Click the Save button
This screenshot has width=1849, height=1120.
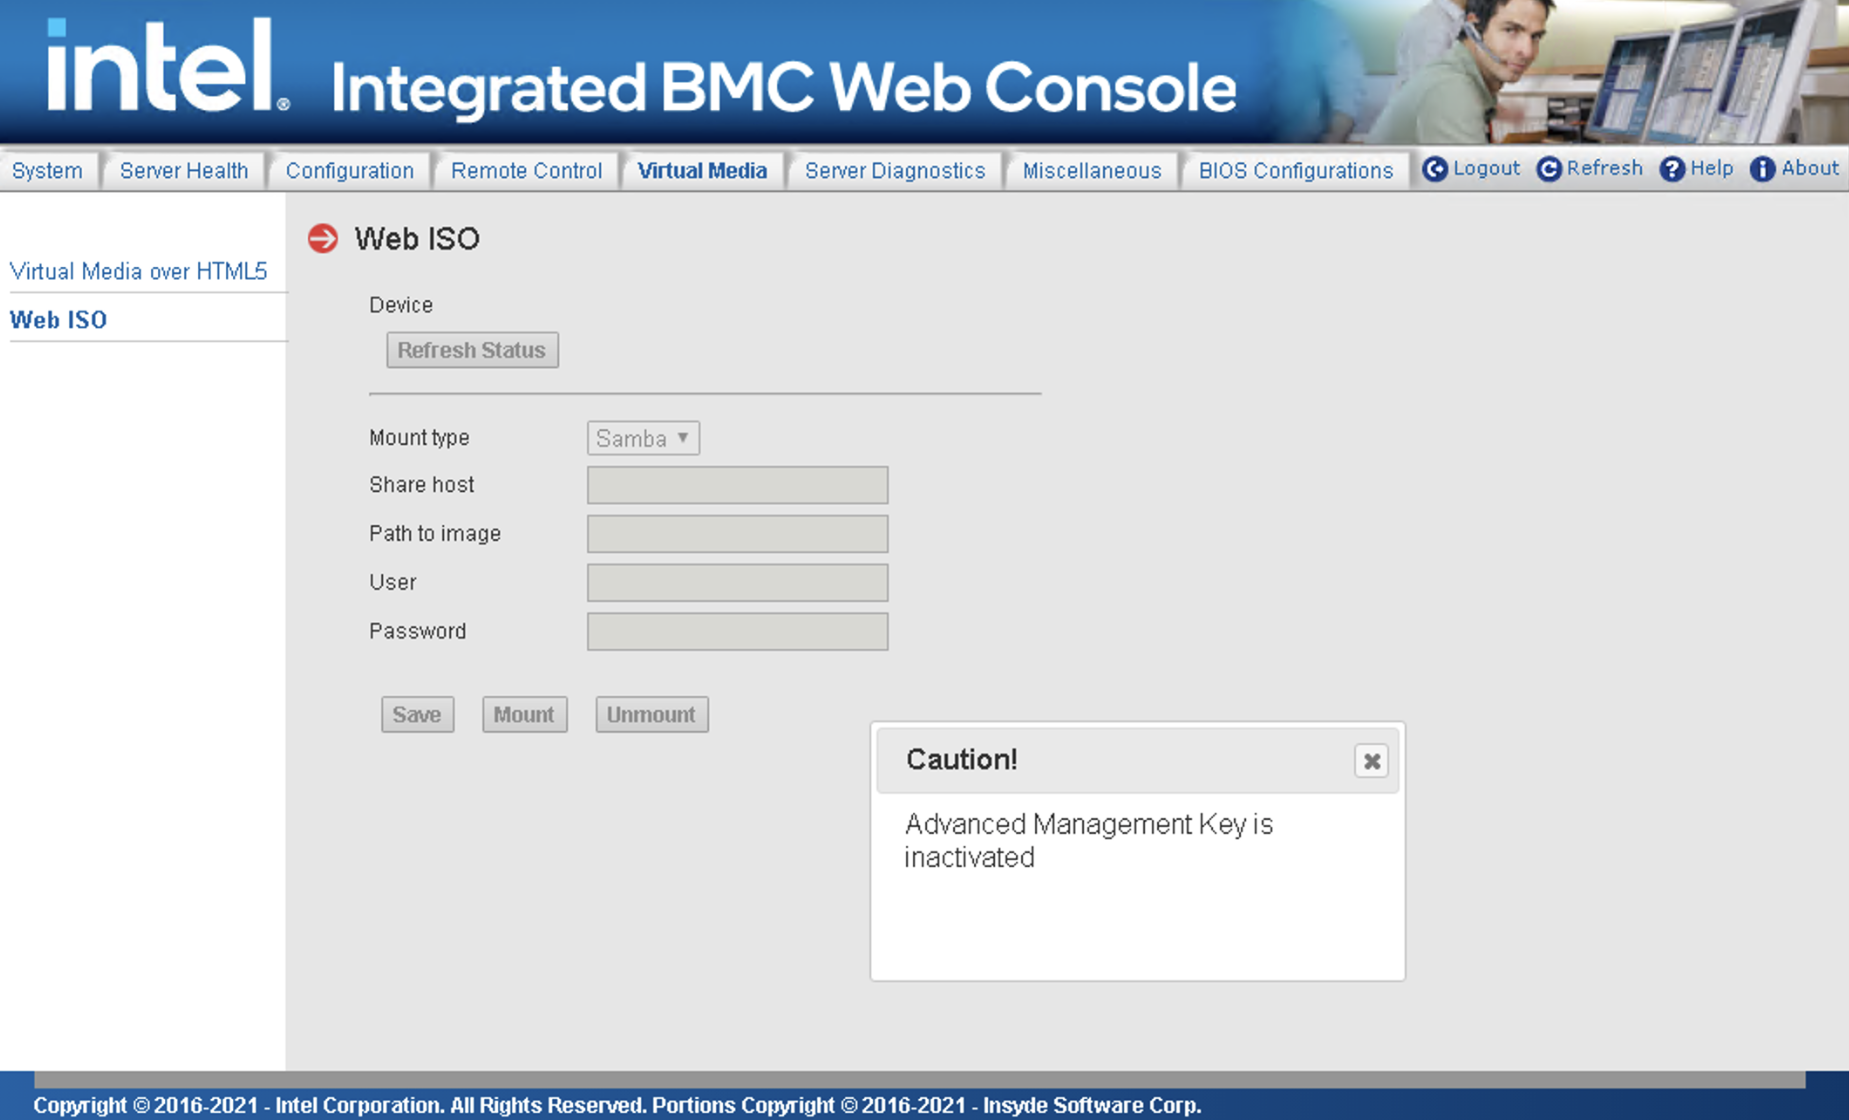(x=417, y=714)
